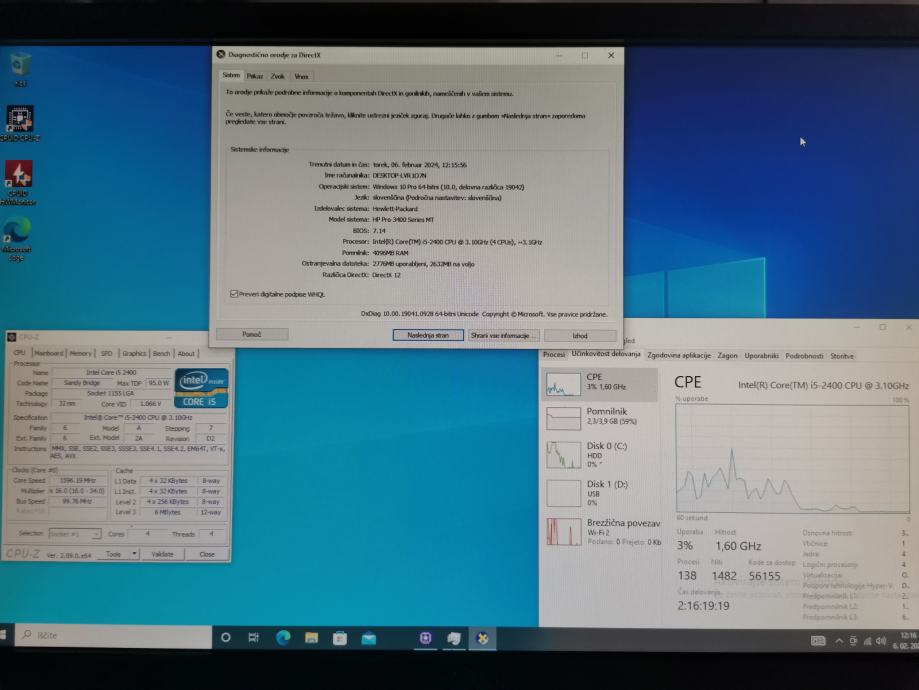
Task: Open Cortana circle icon on taskbar
Action: (x=226, y=638)
